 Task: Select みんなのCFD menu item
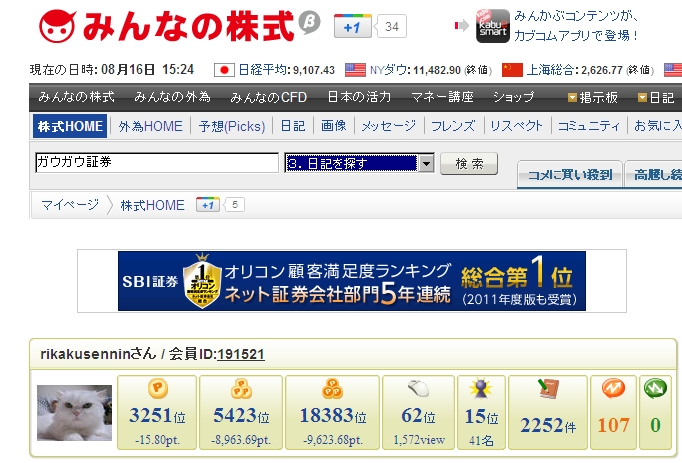pos(268,97)
